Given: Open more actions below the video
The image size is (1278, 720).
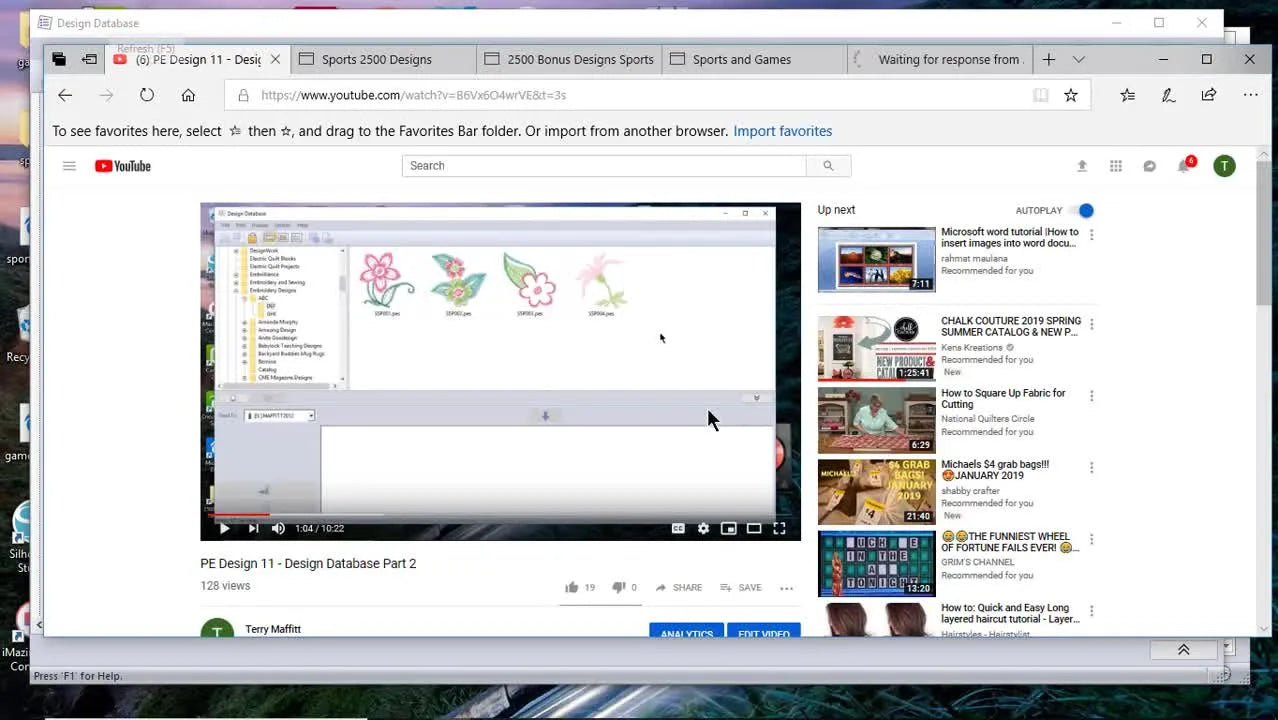Looking at the screenshot, I should (787, 588).
